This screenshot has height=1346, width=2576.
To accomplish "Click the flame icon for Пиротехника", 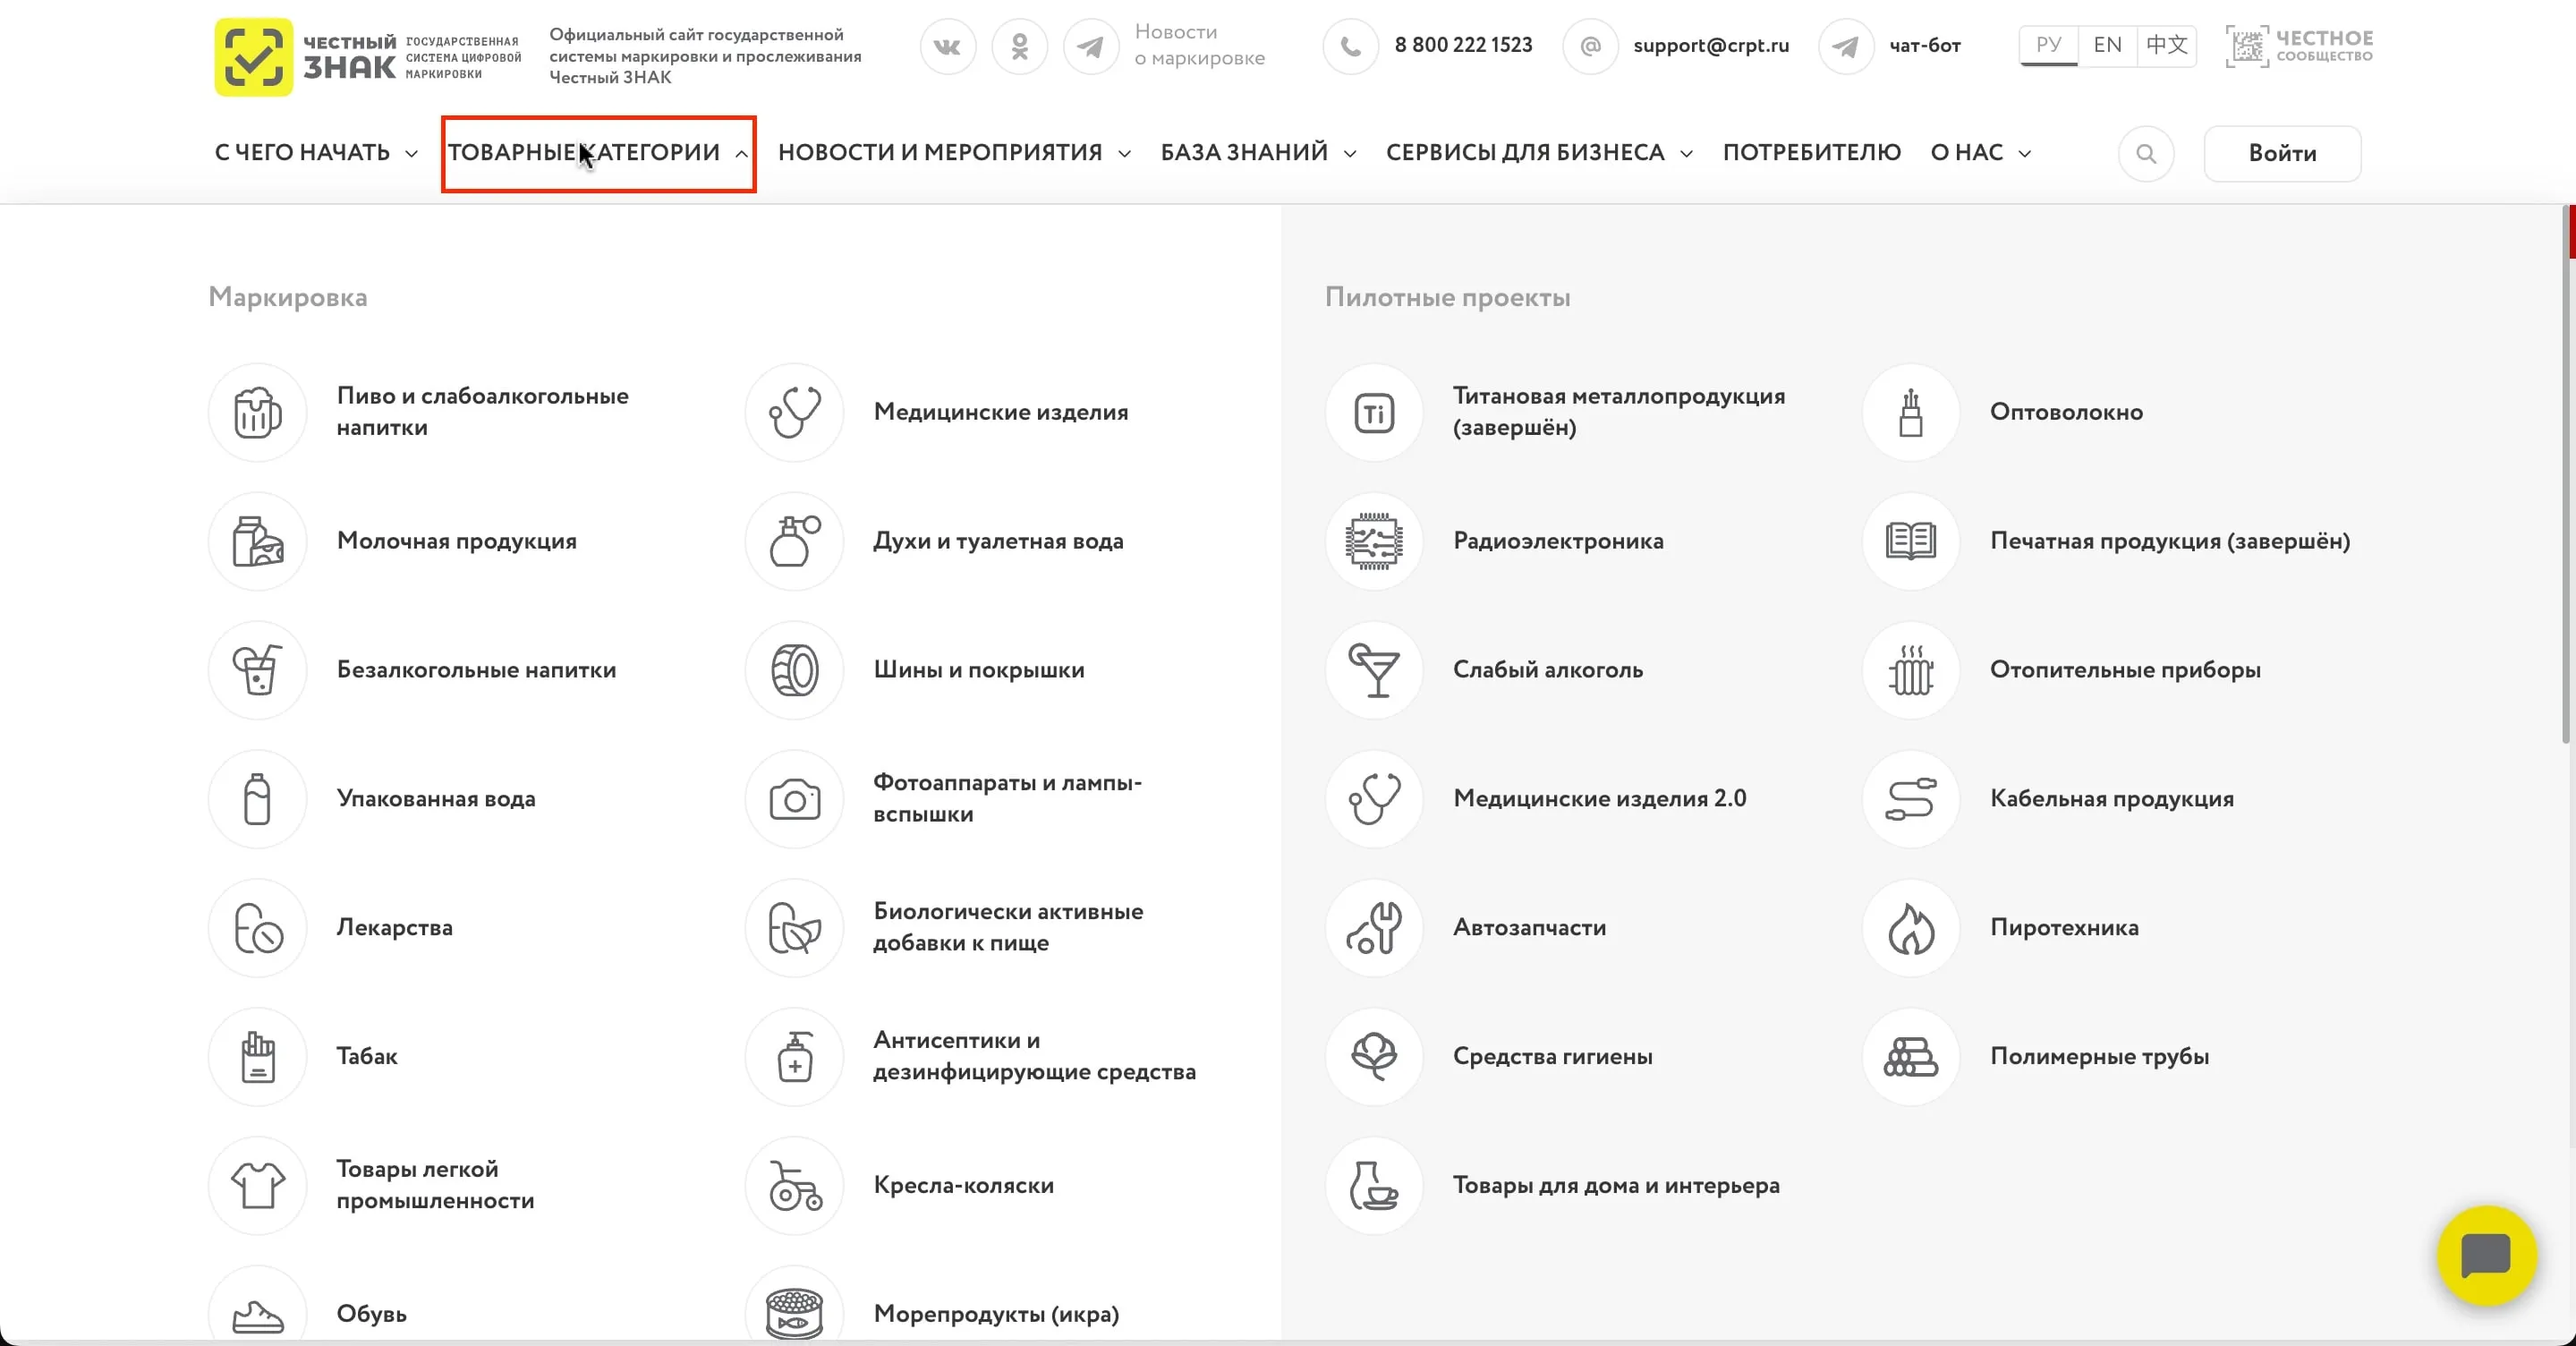I will click(x=1910, y=928).
